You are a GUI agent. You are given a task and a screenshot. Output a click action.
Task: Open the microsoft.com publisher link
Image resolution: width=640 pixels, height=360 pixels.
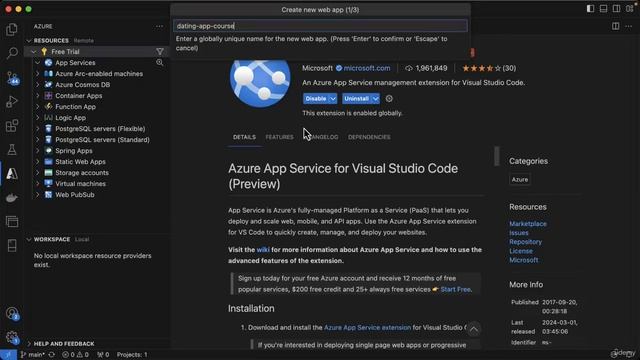(367, 69)
